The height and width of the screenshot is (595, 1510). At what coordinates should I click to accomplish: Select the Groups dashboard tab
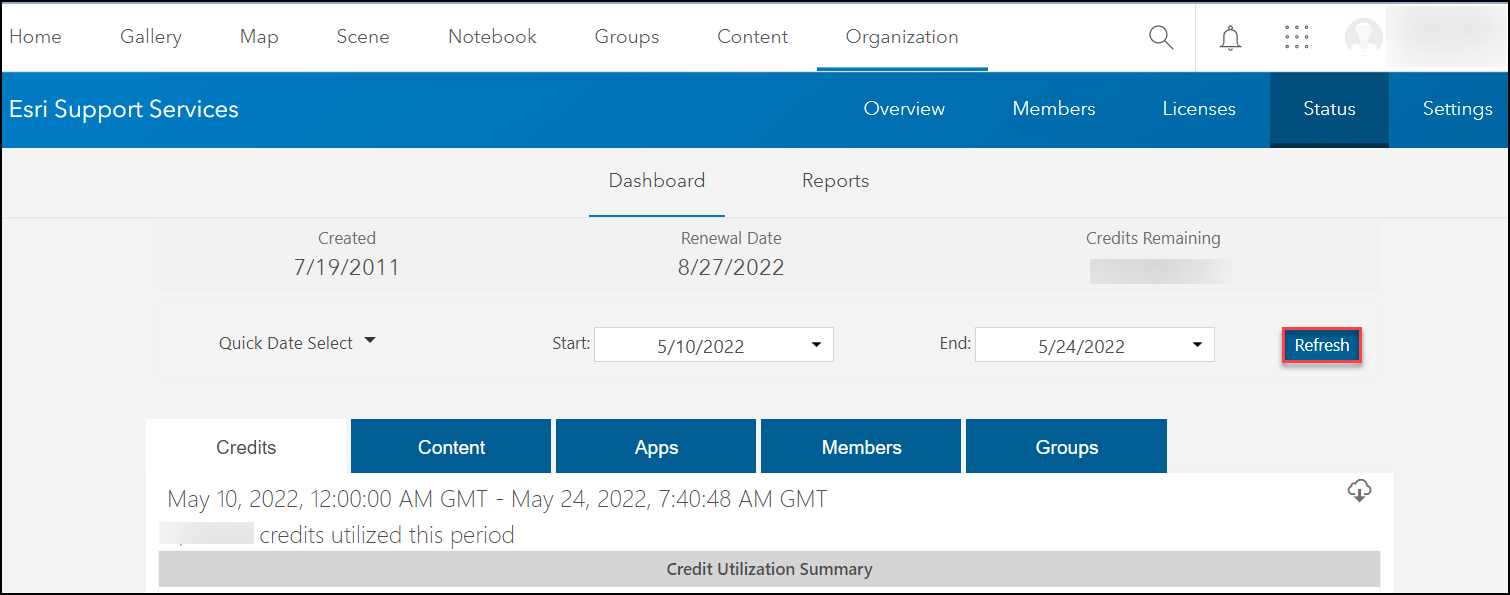pos(1066,447)
